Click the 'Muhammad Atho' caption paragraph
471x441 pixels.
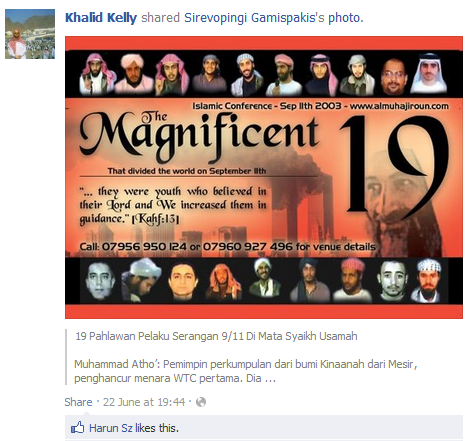click(246, 371)
